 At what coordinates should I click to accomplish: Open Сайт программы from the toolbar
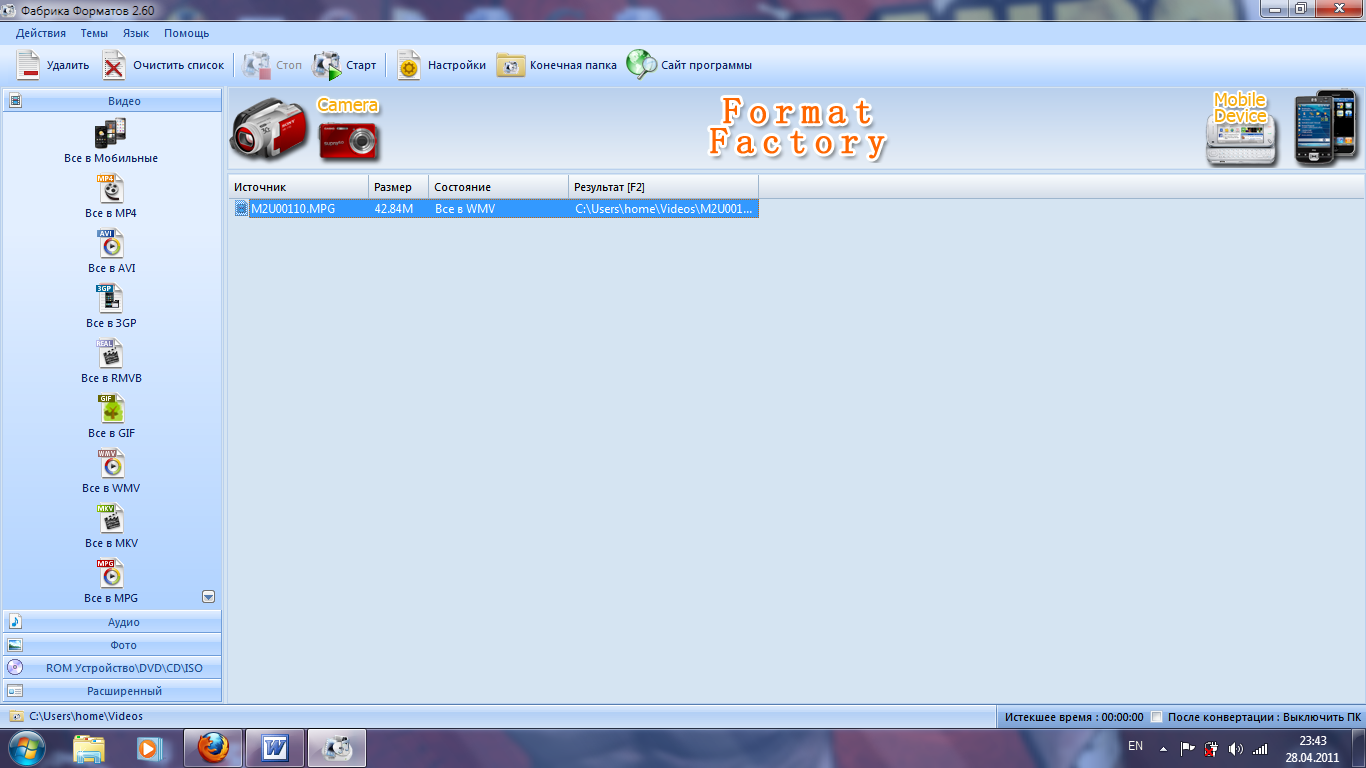(x=689, y=65)
